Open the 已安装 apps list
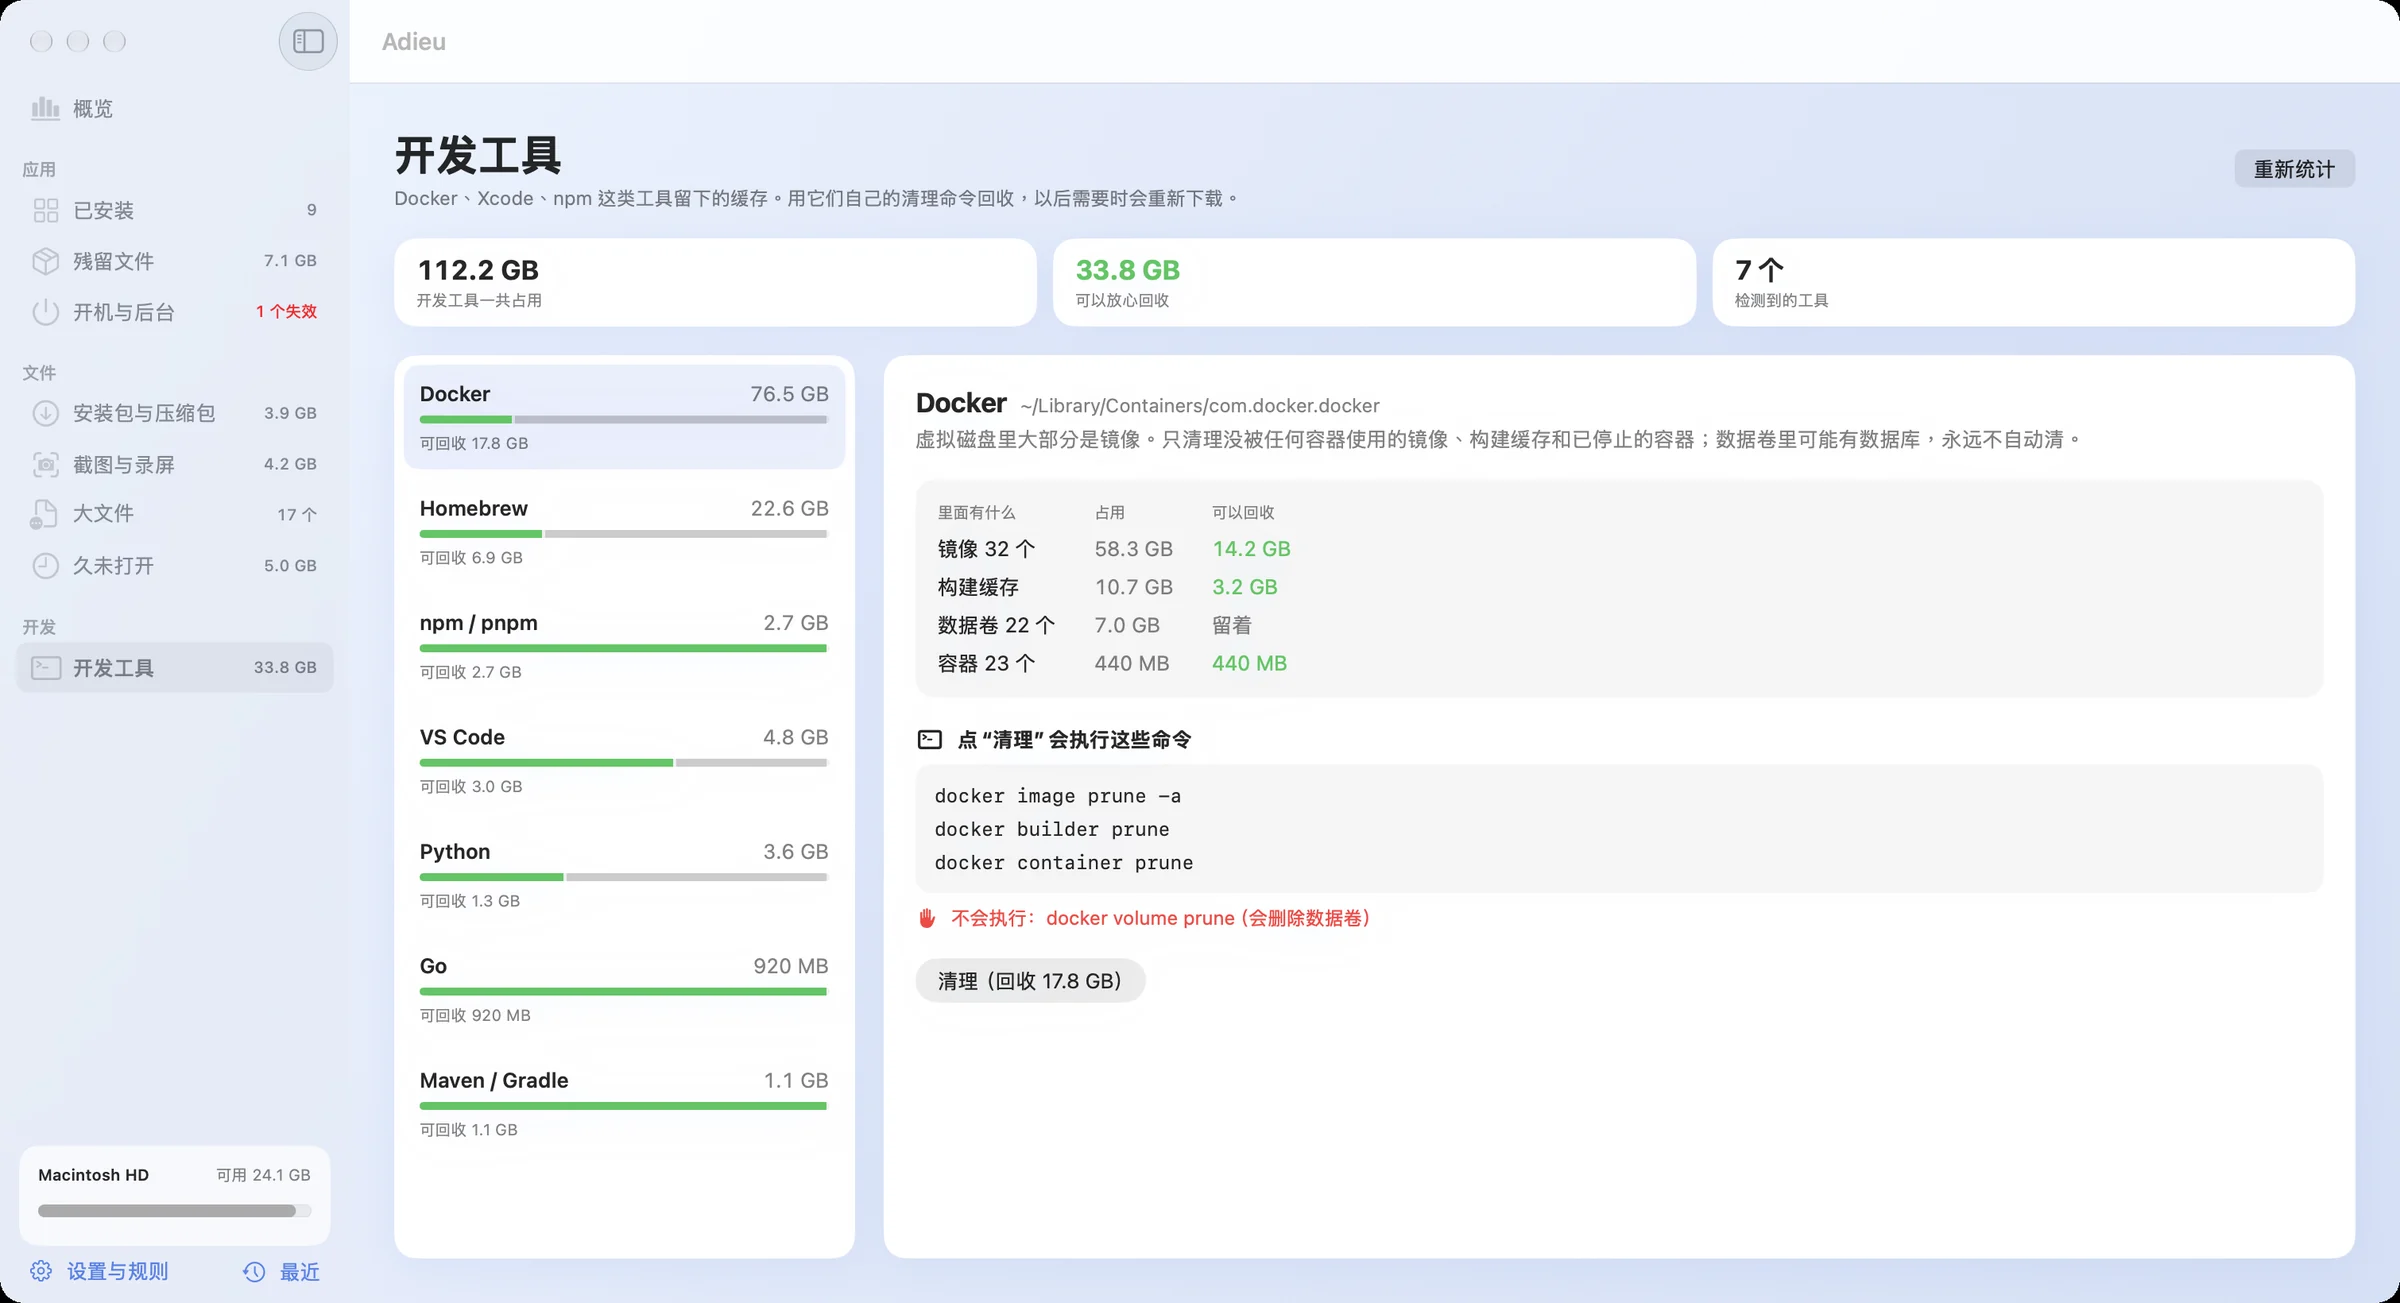 (175, 210)
